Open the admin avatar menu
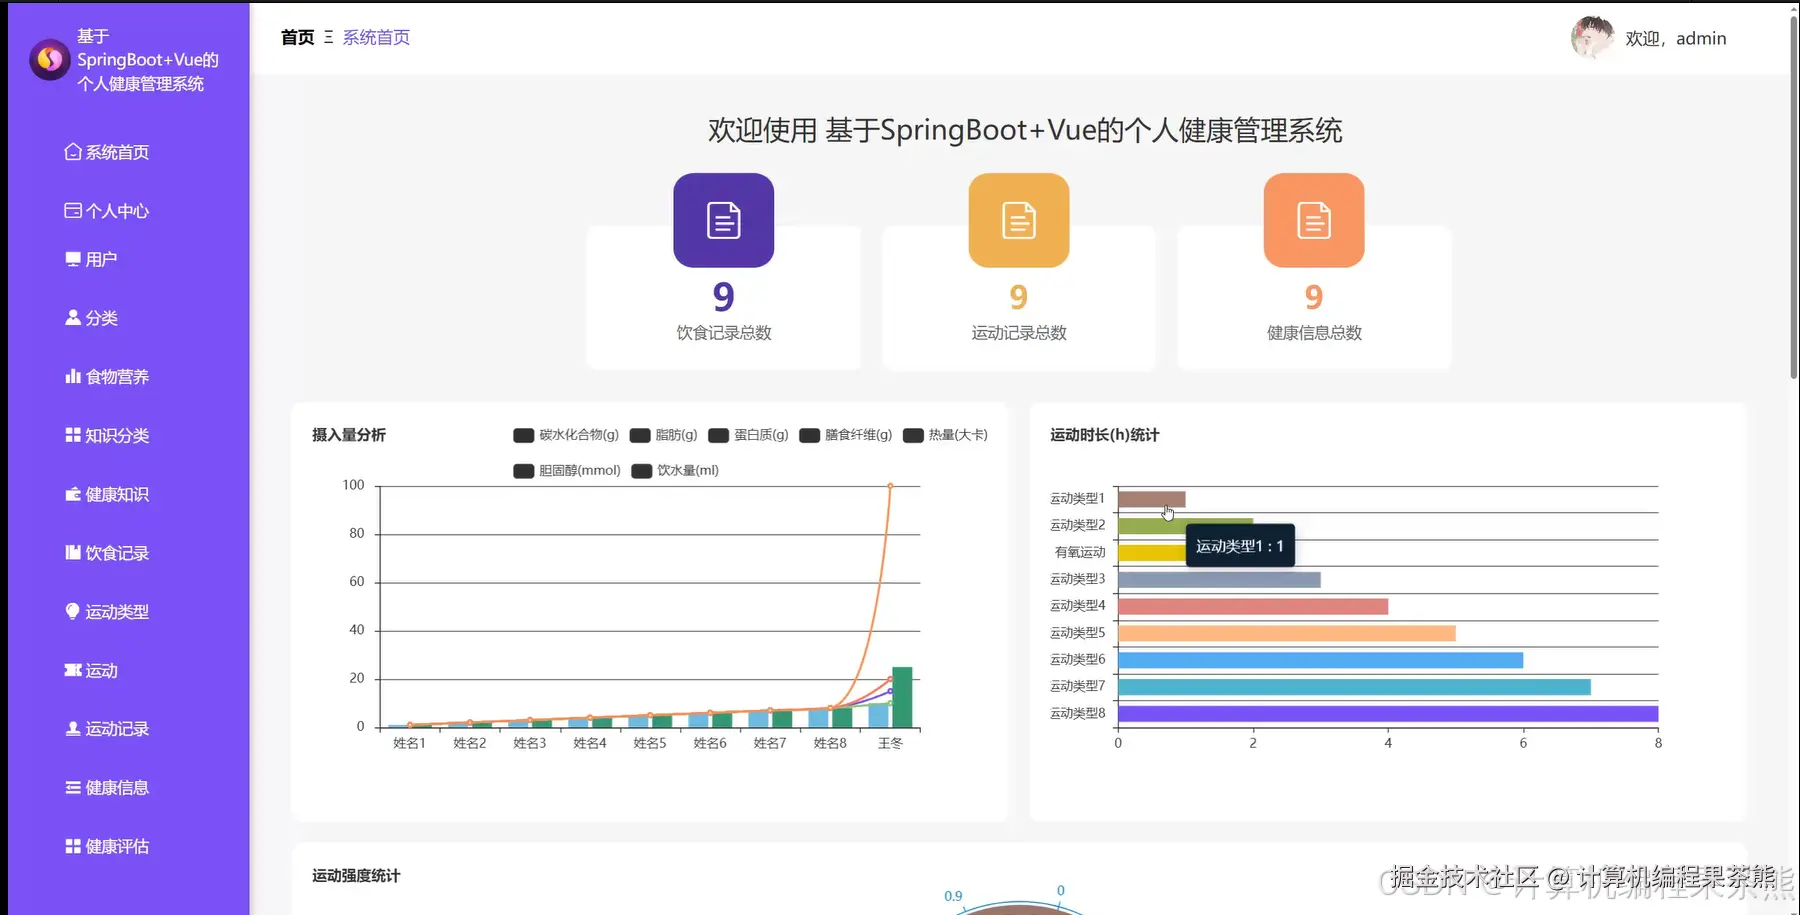The image size is (1800, 915). 1592,38
